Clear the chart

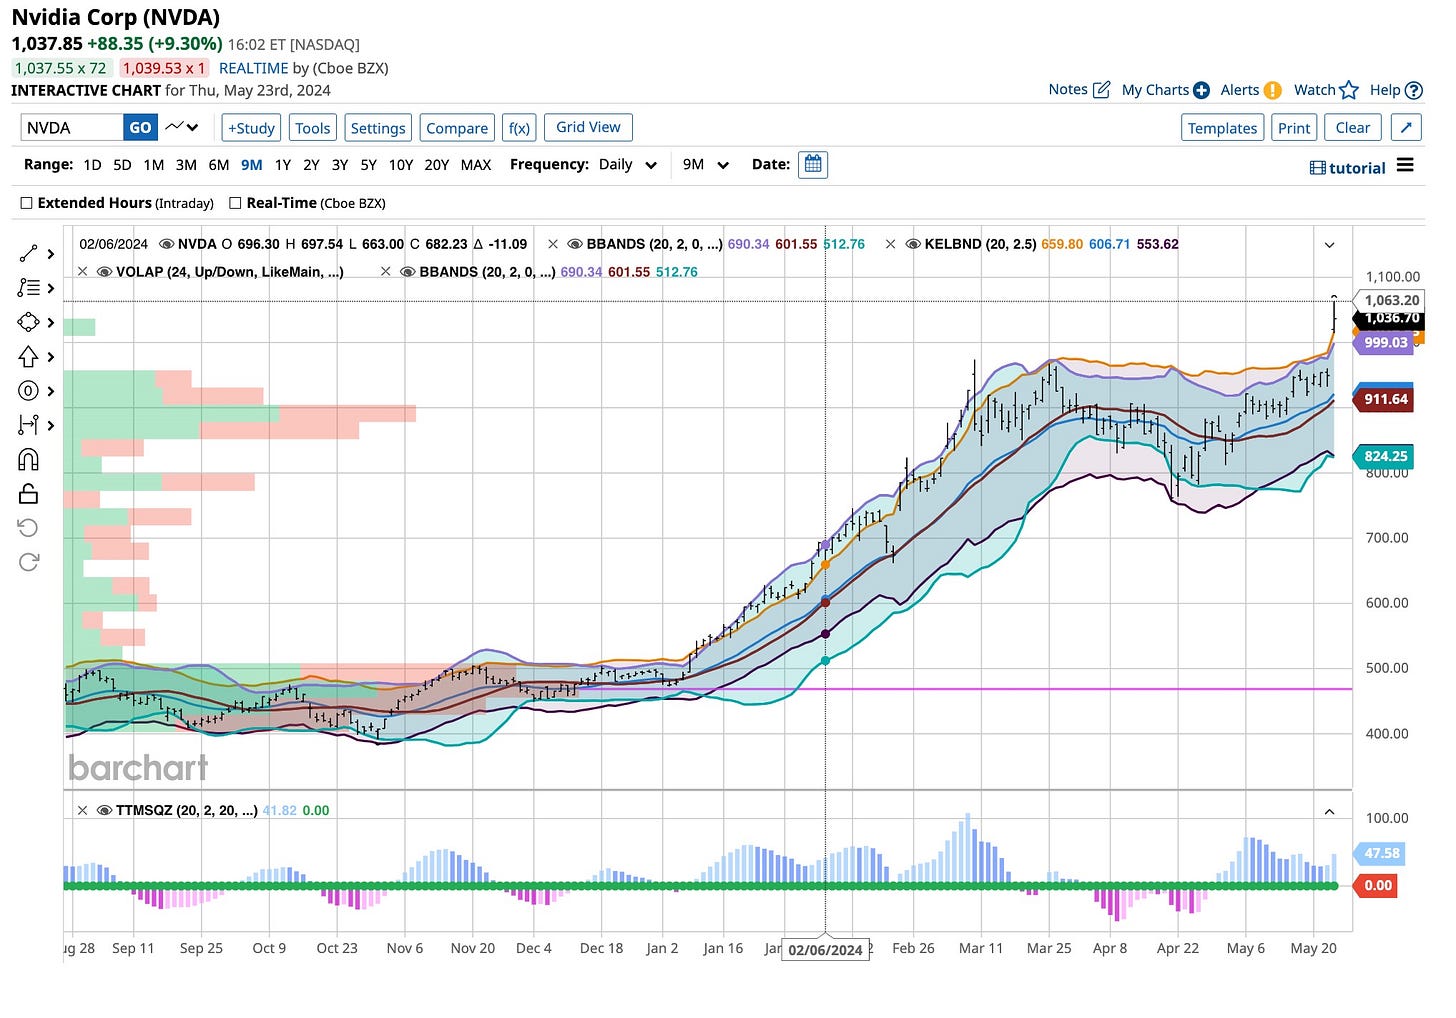1353,128
